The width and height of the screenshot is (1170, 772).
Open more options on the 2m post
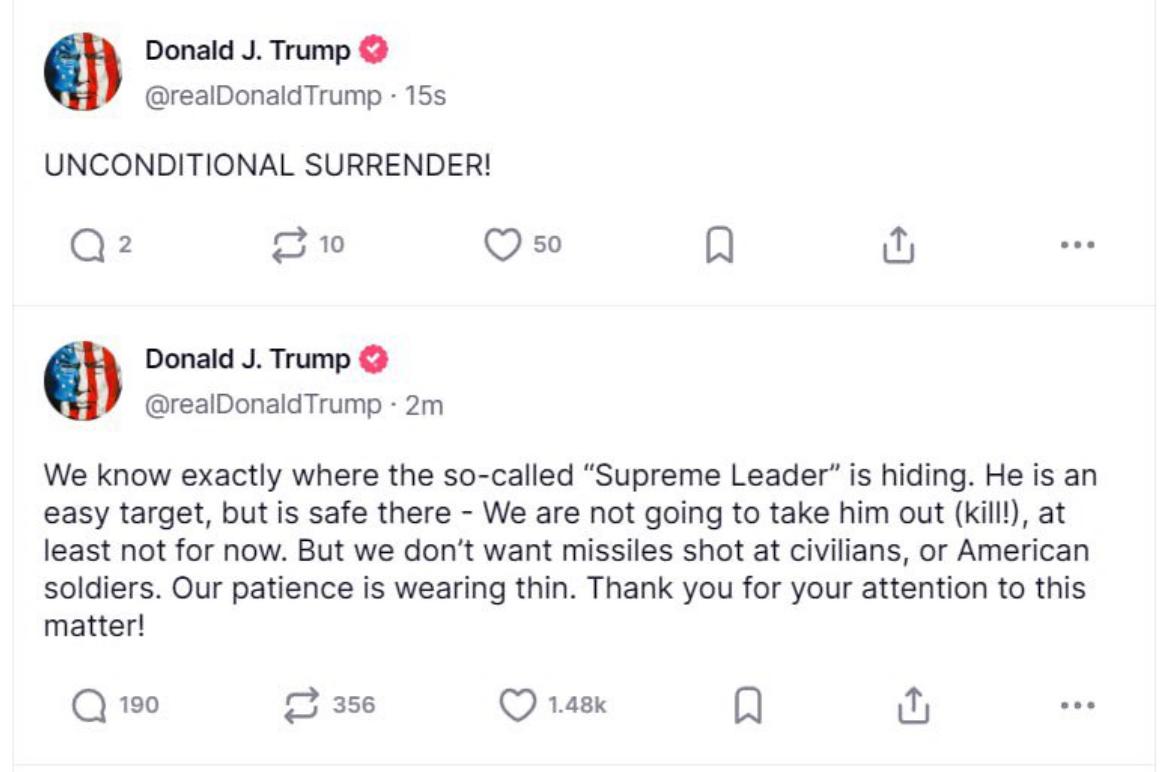click(x=1077, y=705)
